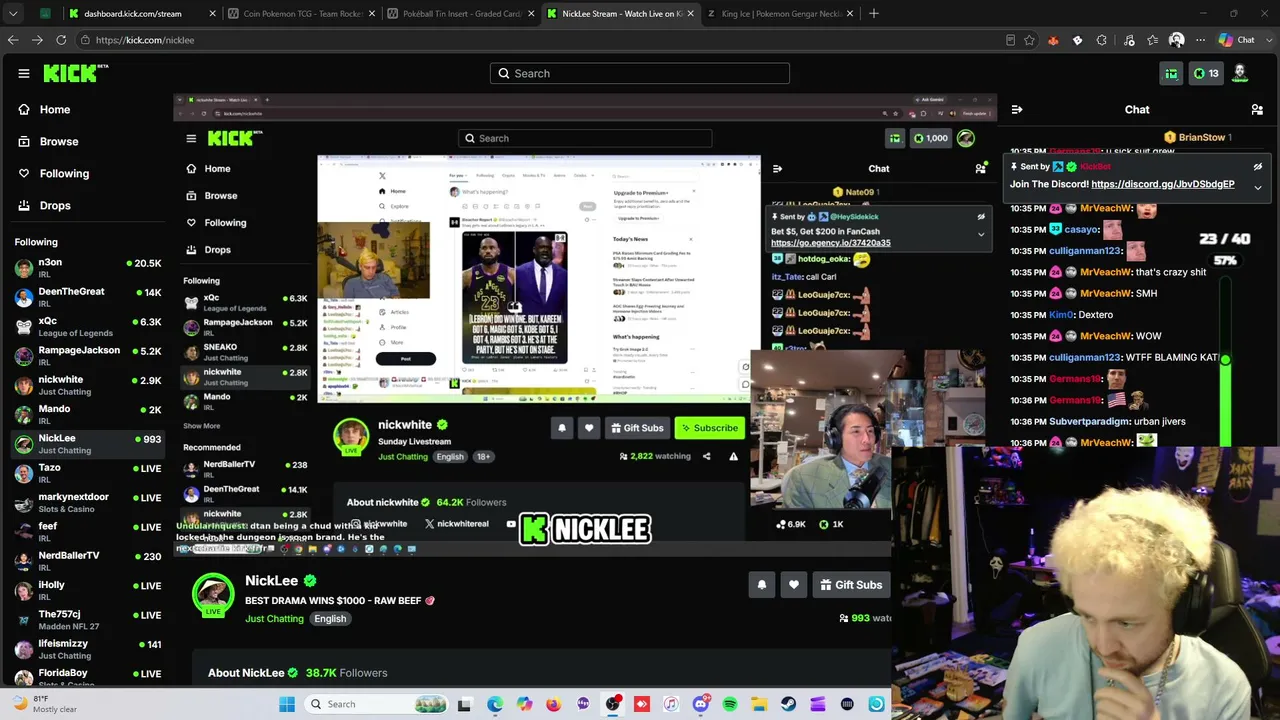Open NerdBallerTV's channel in the sidebar
The image size is (1280, 720).
(86, 561)
